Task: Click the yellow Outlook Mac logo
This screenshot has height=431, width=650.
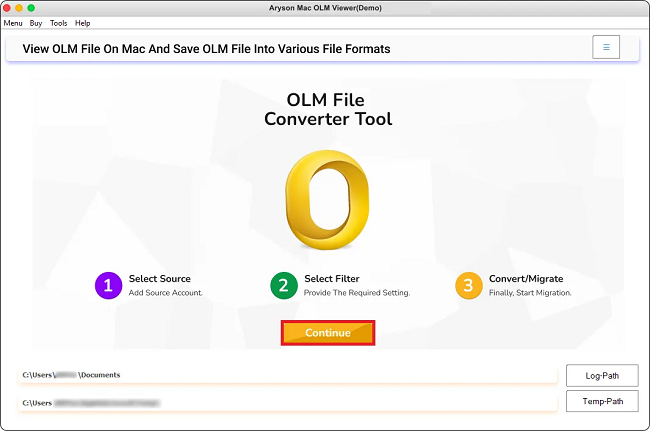Action: (327, 200)
